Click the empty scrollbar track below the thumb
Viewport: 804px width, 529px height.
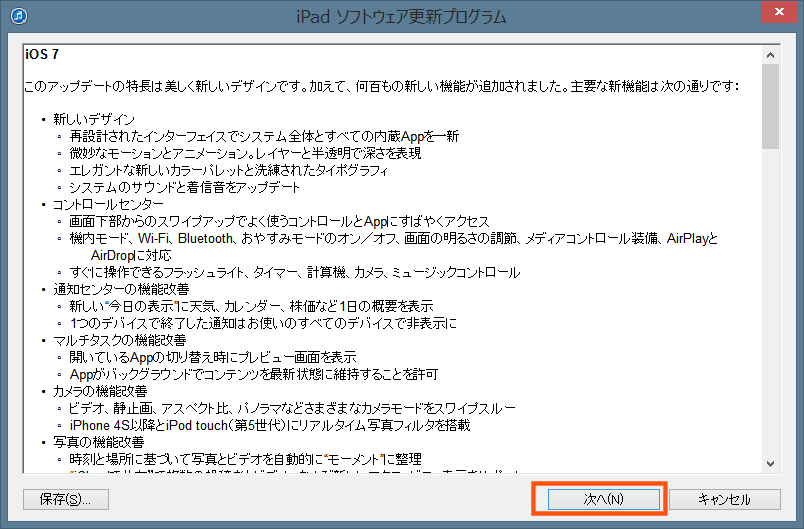(770, 300)
